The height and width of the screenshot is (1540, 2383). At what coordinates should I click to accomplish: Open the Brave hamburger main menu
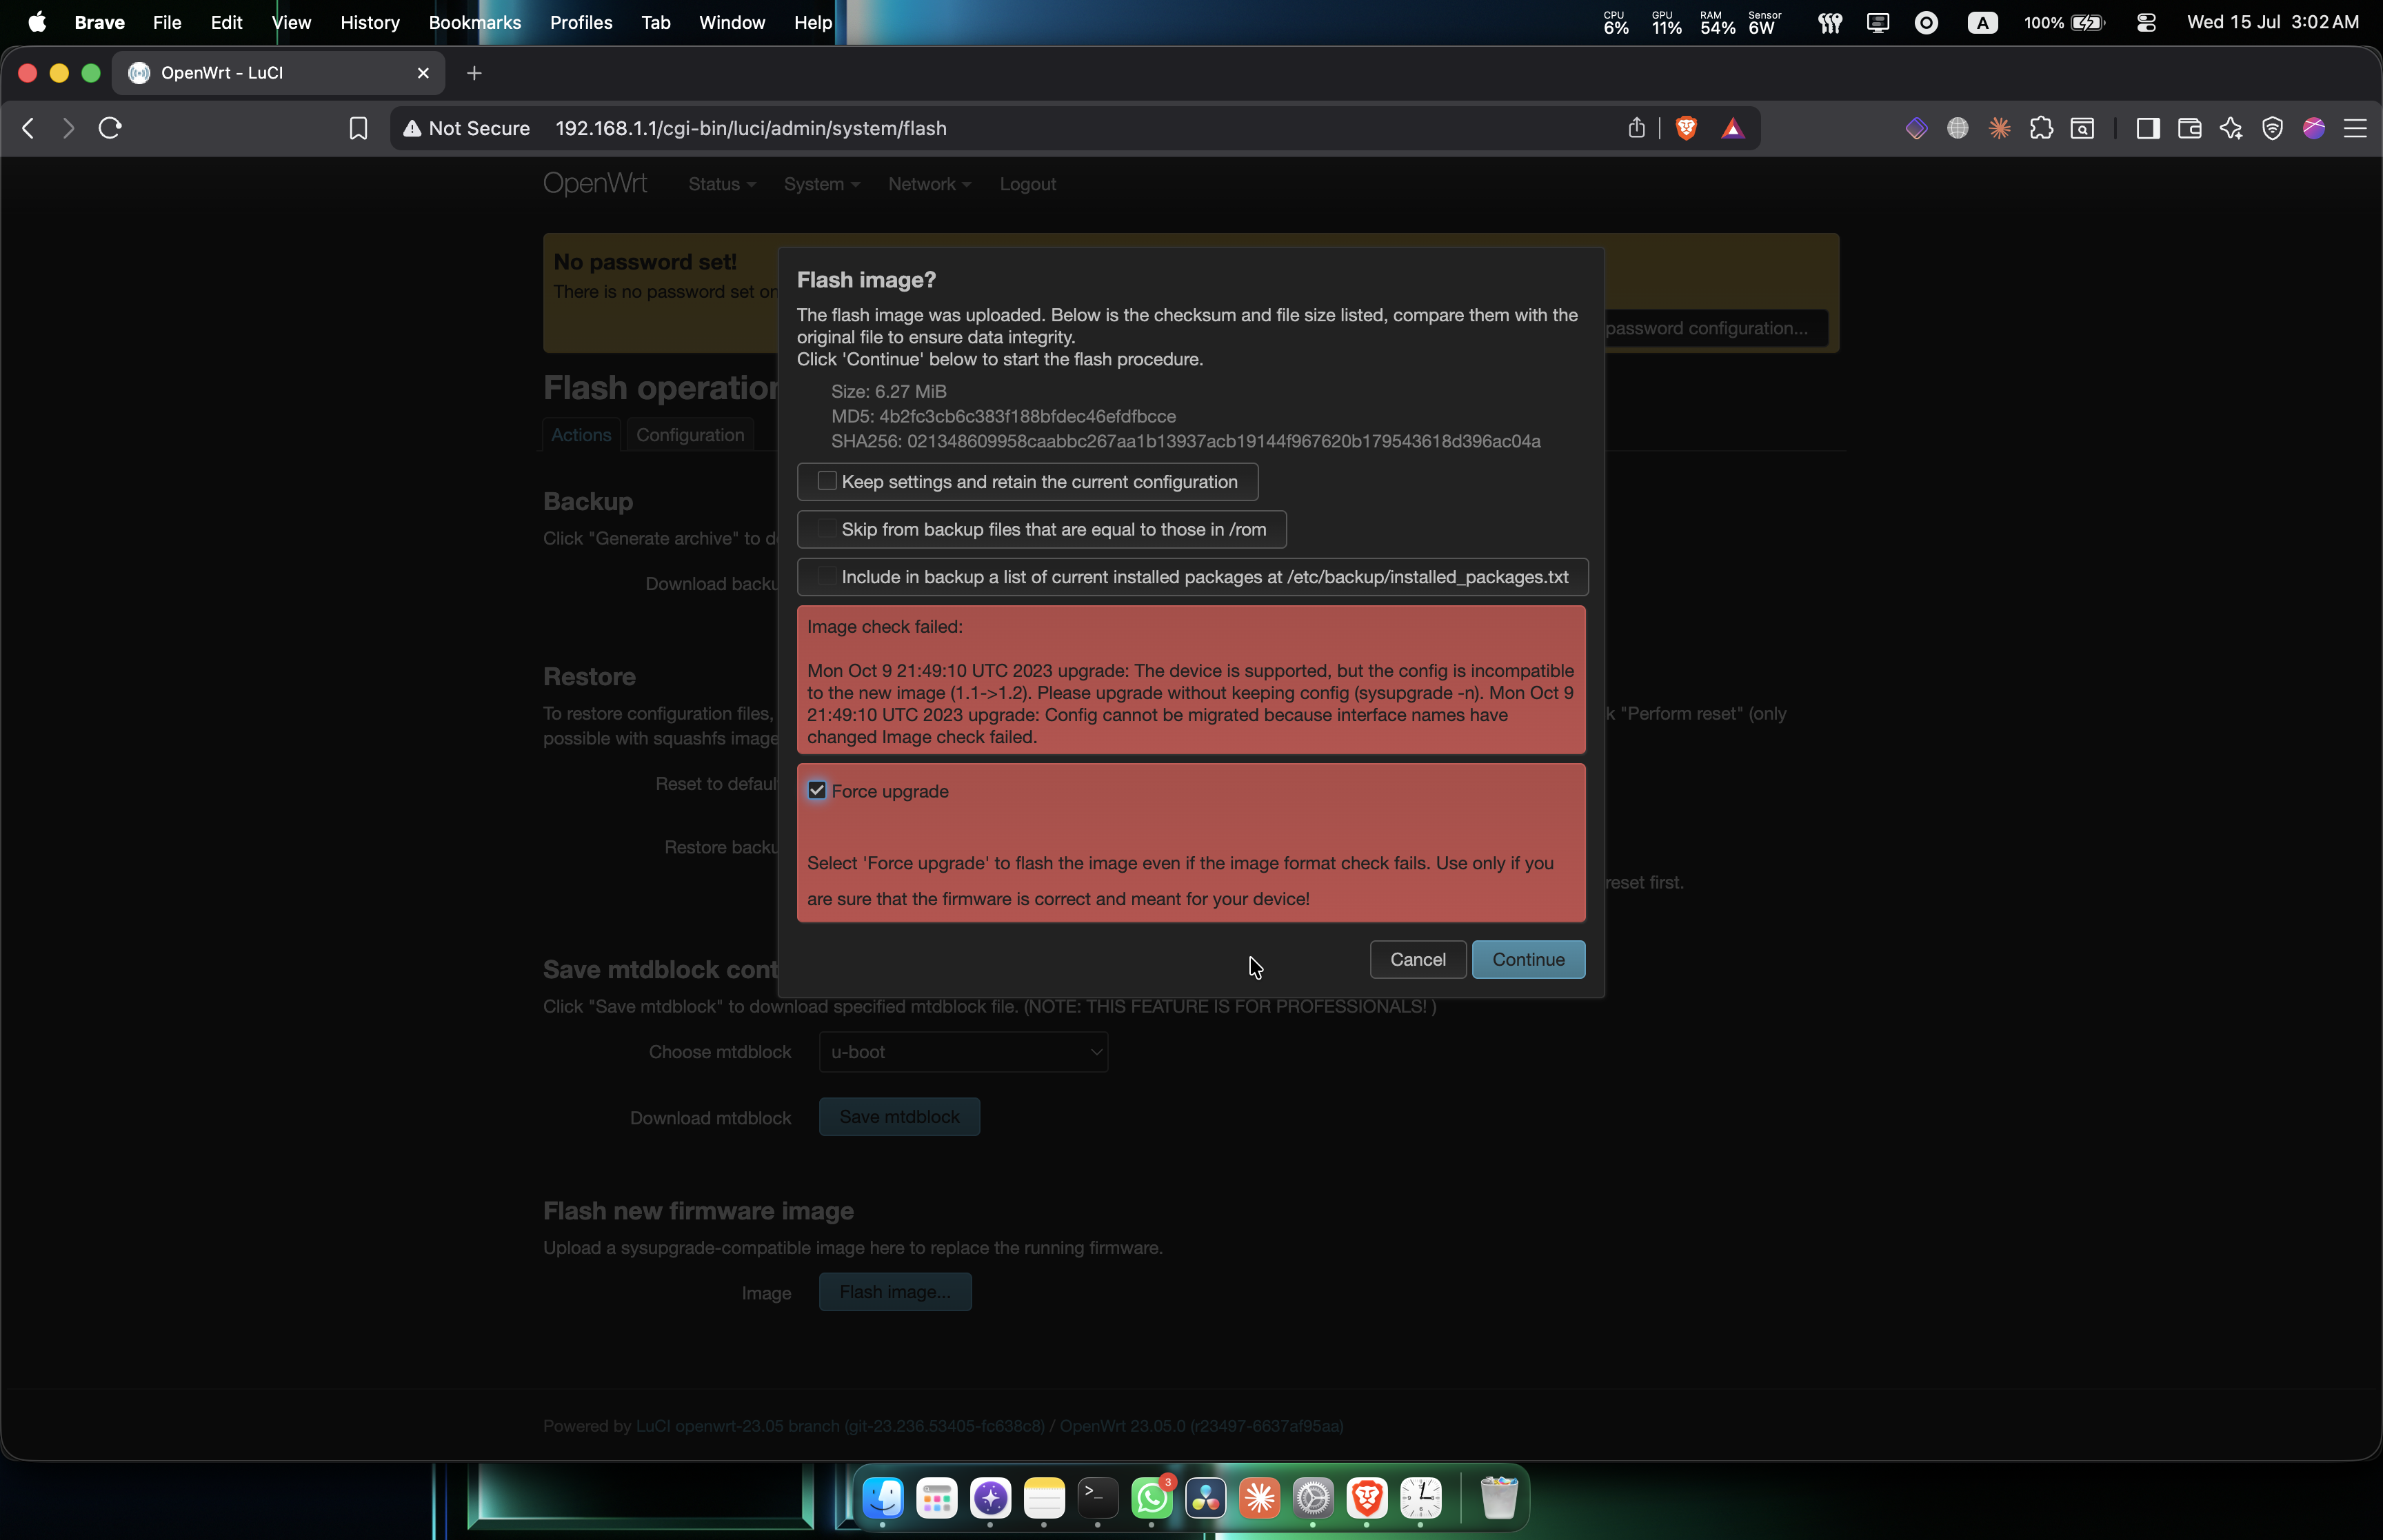(2355, 128)
